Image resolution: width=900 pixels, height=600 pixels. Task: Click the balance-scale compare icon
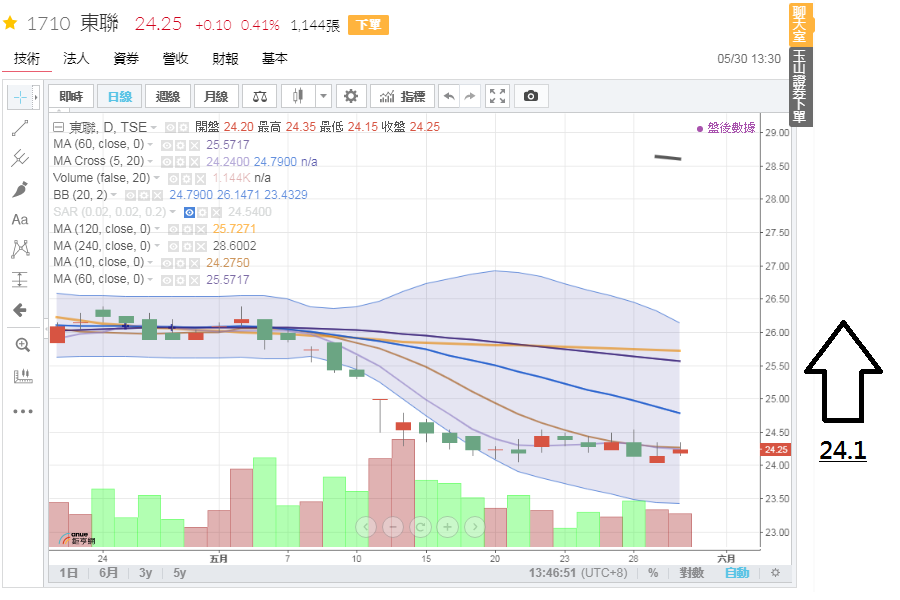coord(259,96)
